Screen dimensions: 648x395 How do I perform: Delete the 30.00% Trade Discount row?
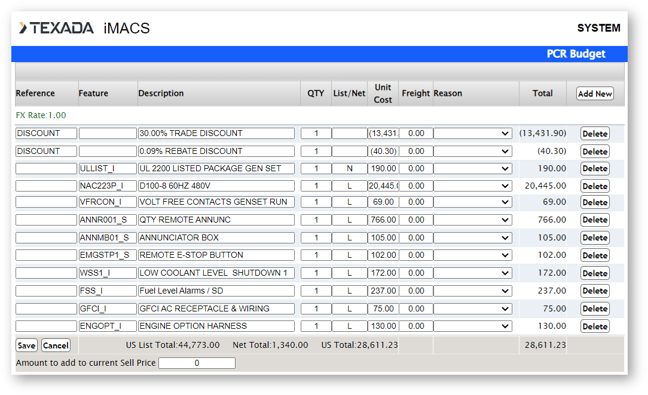(595, 134)
